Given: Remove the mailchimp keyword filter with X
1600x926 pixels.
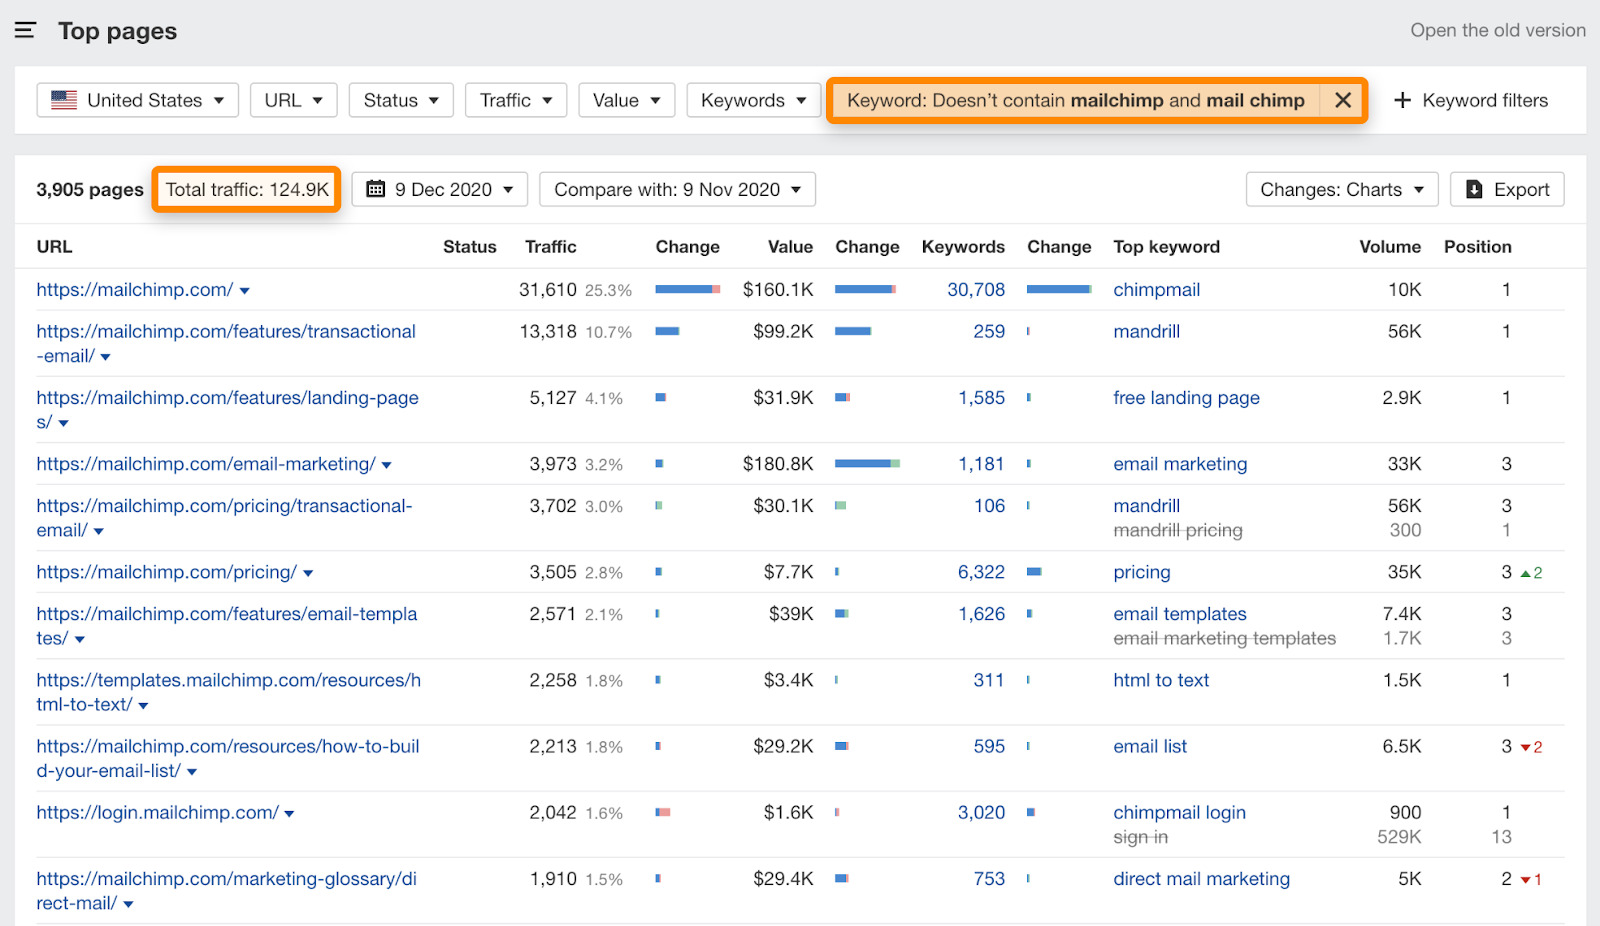Looking at the screenshot, I should pyautogui.click(x=1343, y=100).
